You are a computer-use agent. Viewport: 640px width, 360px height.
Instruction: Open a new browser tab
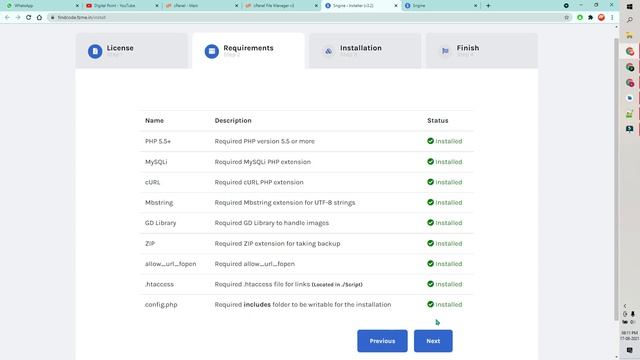pos(488,6)
